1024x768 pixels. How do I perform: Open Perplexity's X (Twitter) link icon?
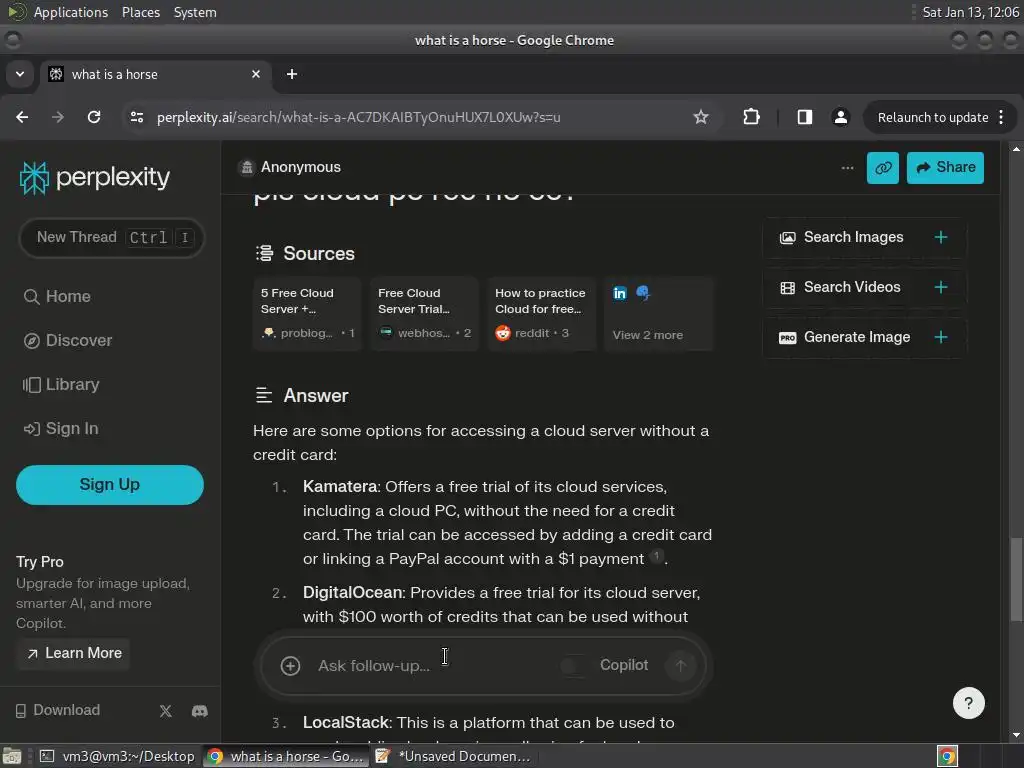tap(166, 711)
